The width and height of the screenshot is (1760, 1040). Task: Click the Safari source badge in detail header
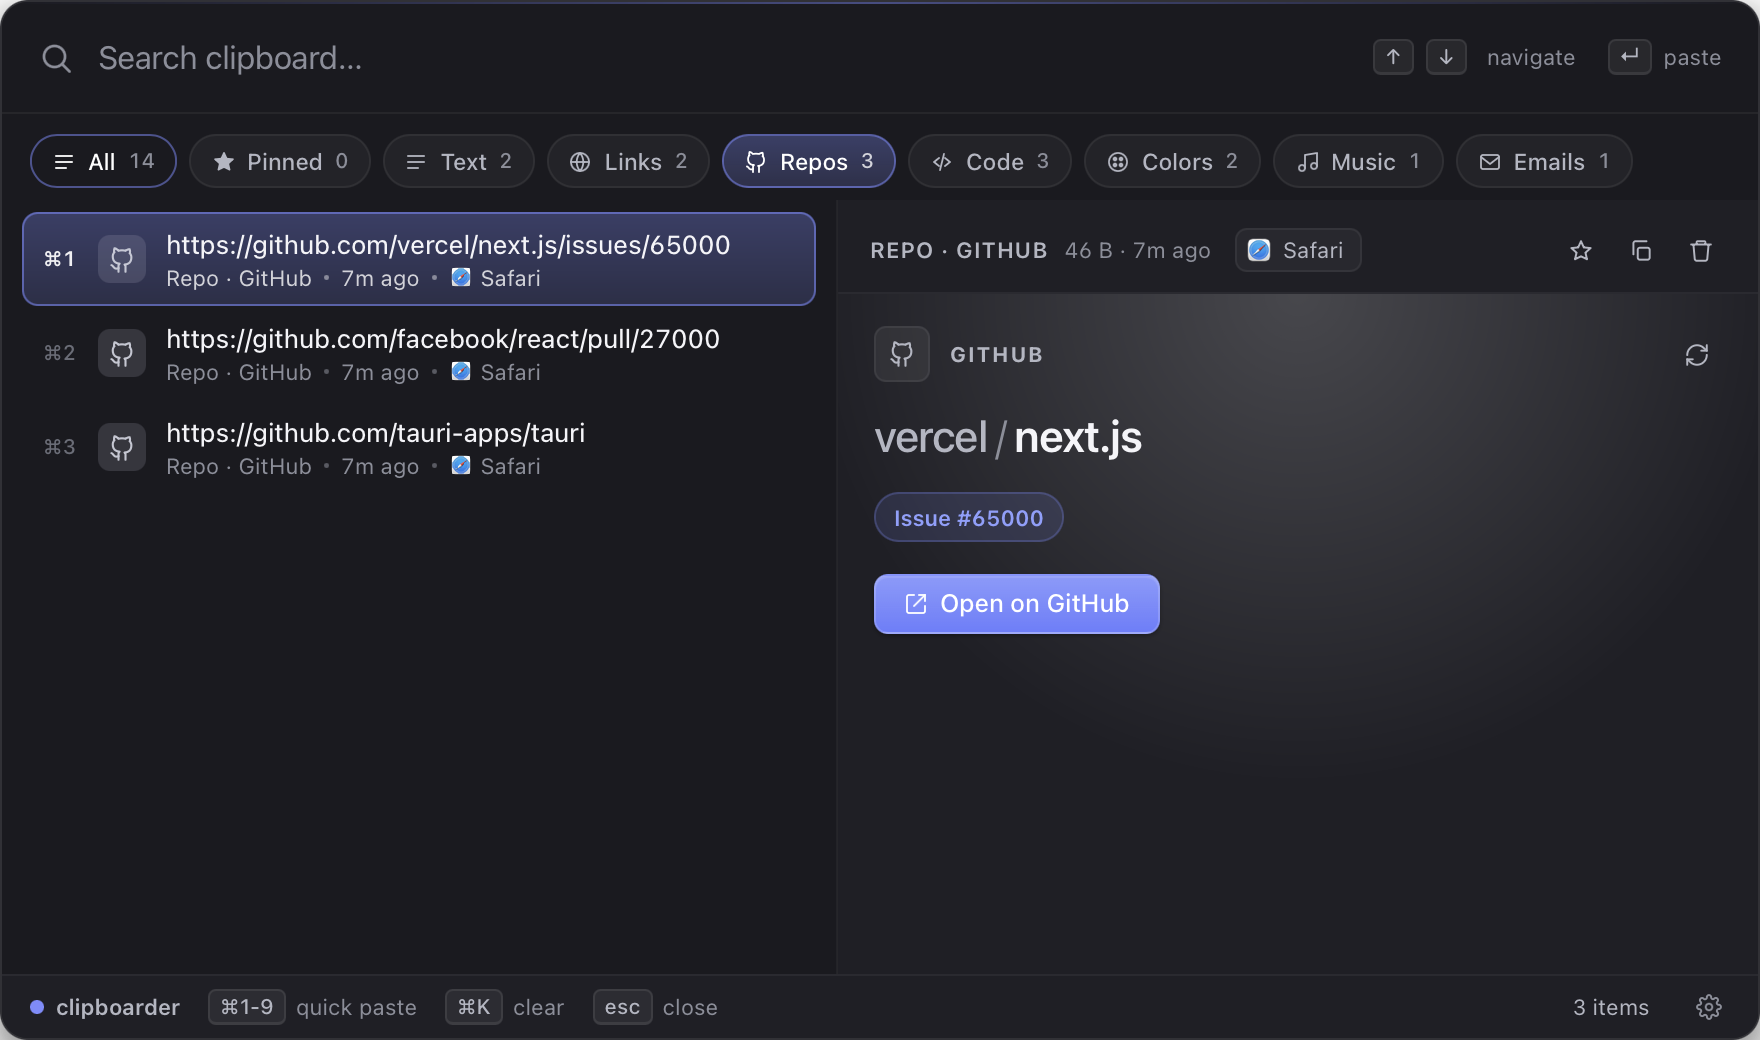pos(1298,250)
